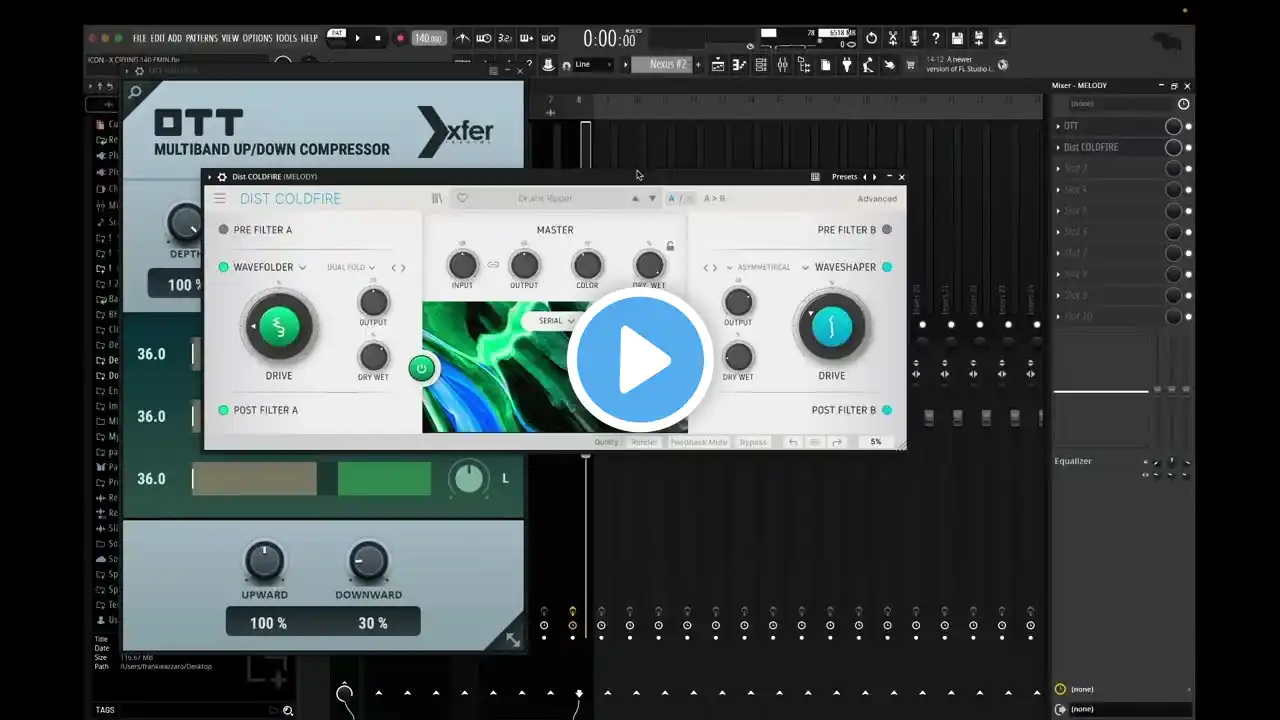This screenshot has height=720, width=1280.
Task: Click the master COLOR knob
Action: (587, 265)
